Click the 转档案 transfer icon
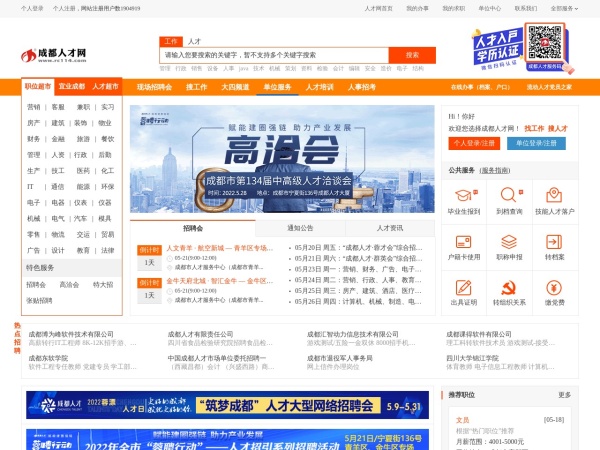The width and height of the screenshot is (600, 450). (x=554, y=240)
